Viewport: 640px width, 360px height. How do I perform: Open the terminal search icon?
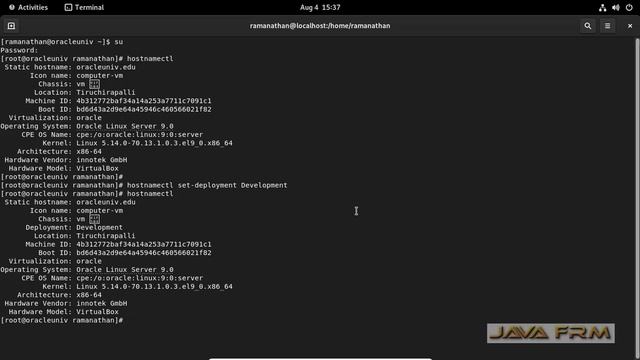click(587, 26)
